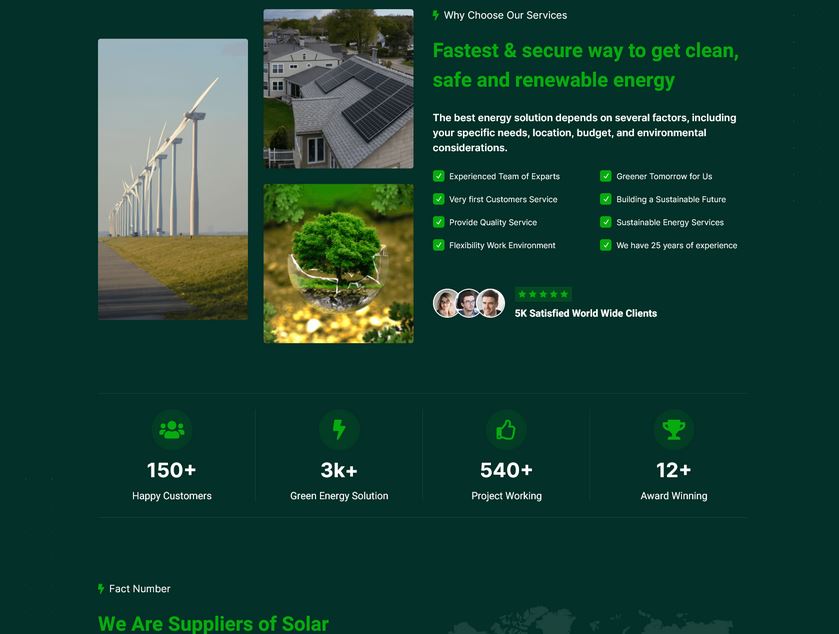Click the Provide Quality Service text
The image size is (839, 634).
[493, 222]
